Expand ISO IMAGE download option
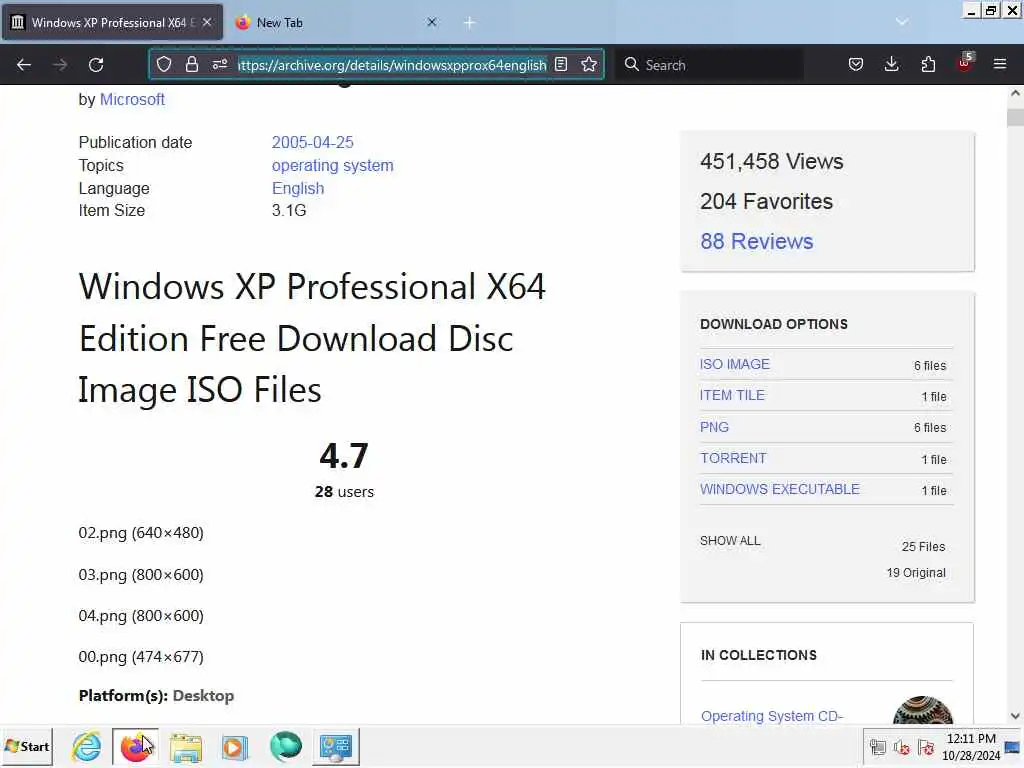Viewport: 1024px width, 768px height. click(x=735, y=364)
